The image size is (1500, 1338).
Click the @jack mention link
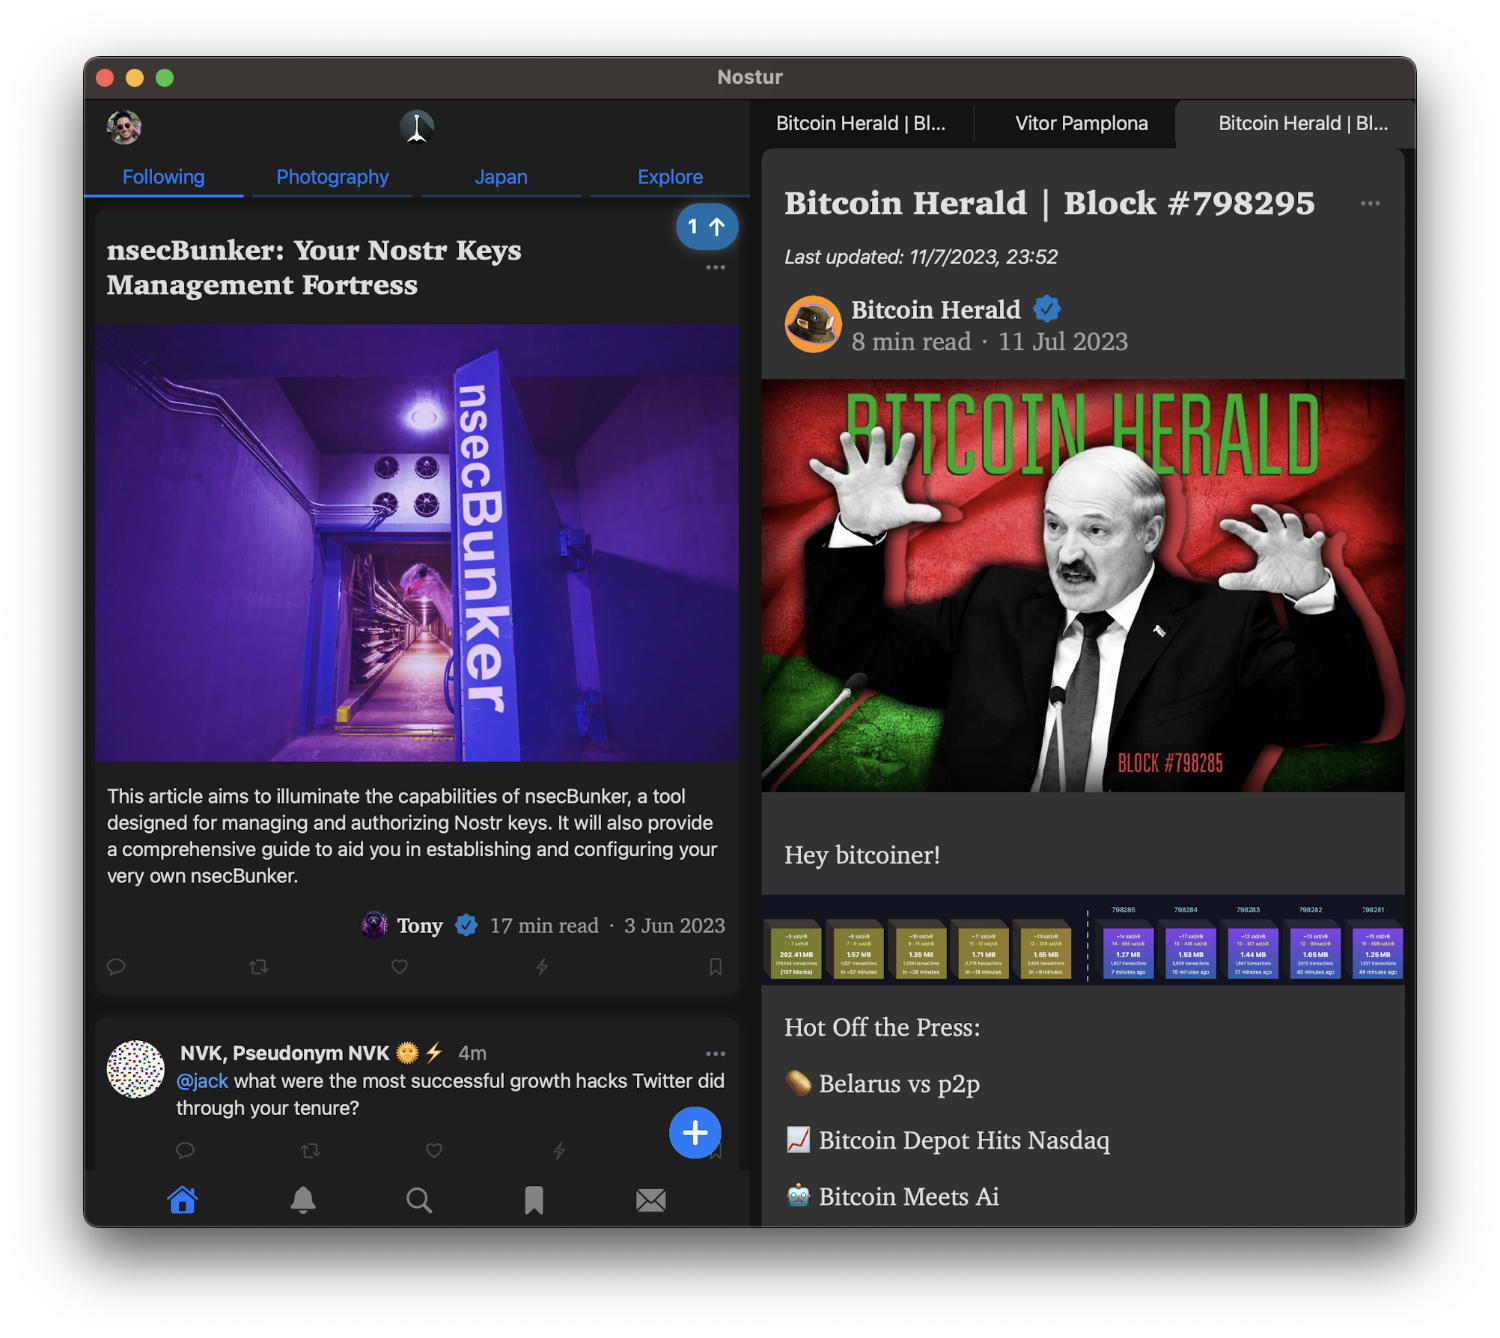(x=202, y=1081)
